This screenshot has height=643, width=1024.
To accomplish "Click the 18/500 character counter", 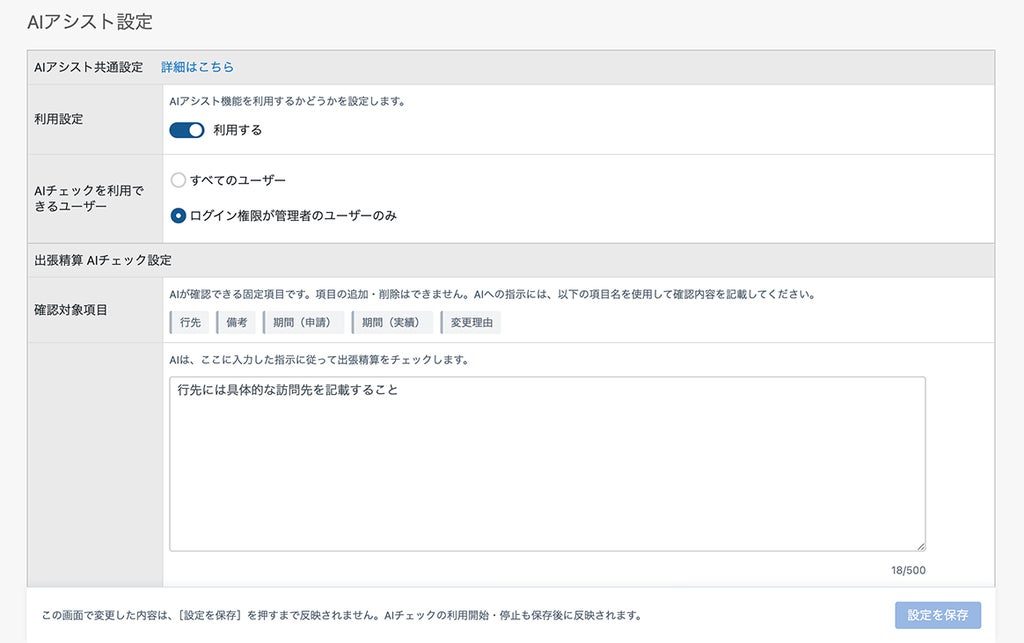I will point(908,571).
